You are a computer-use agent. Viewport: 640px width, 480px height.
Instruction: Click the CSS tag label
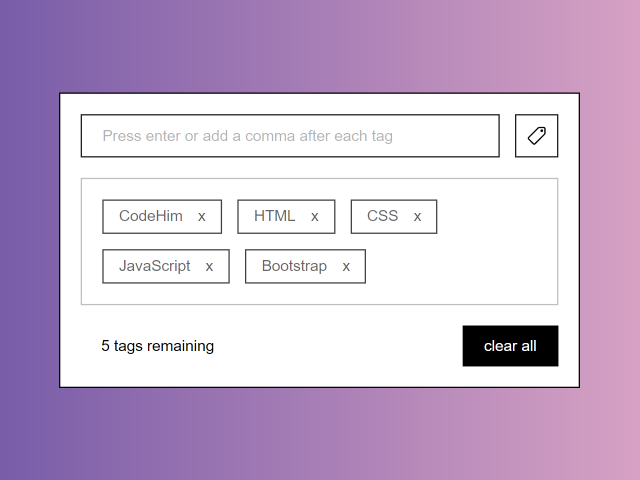(x=382, y=216)
